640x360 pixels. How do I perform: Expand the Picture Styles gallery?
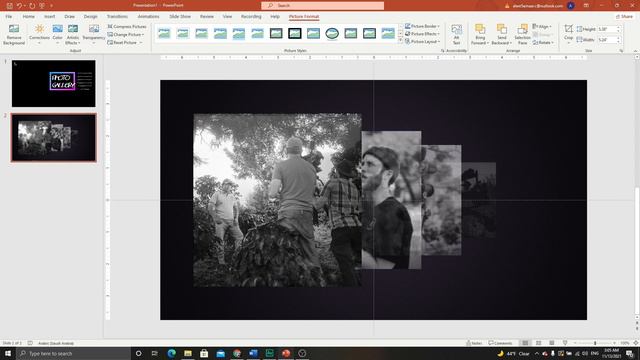(400, 41)
